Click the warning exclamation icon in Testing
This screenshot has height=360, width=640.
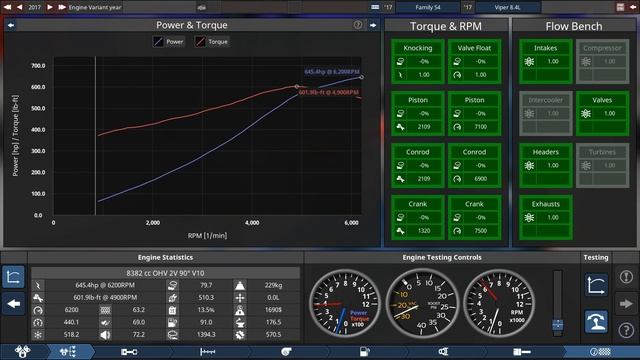coord(626,277)
